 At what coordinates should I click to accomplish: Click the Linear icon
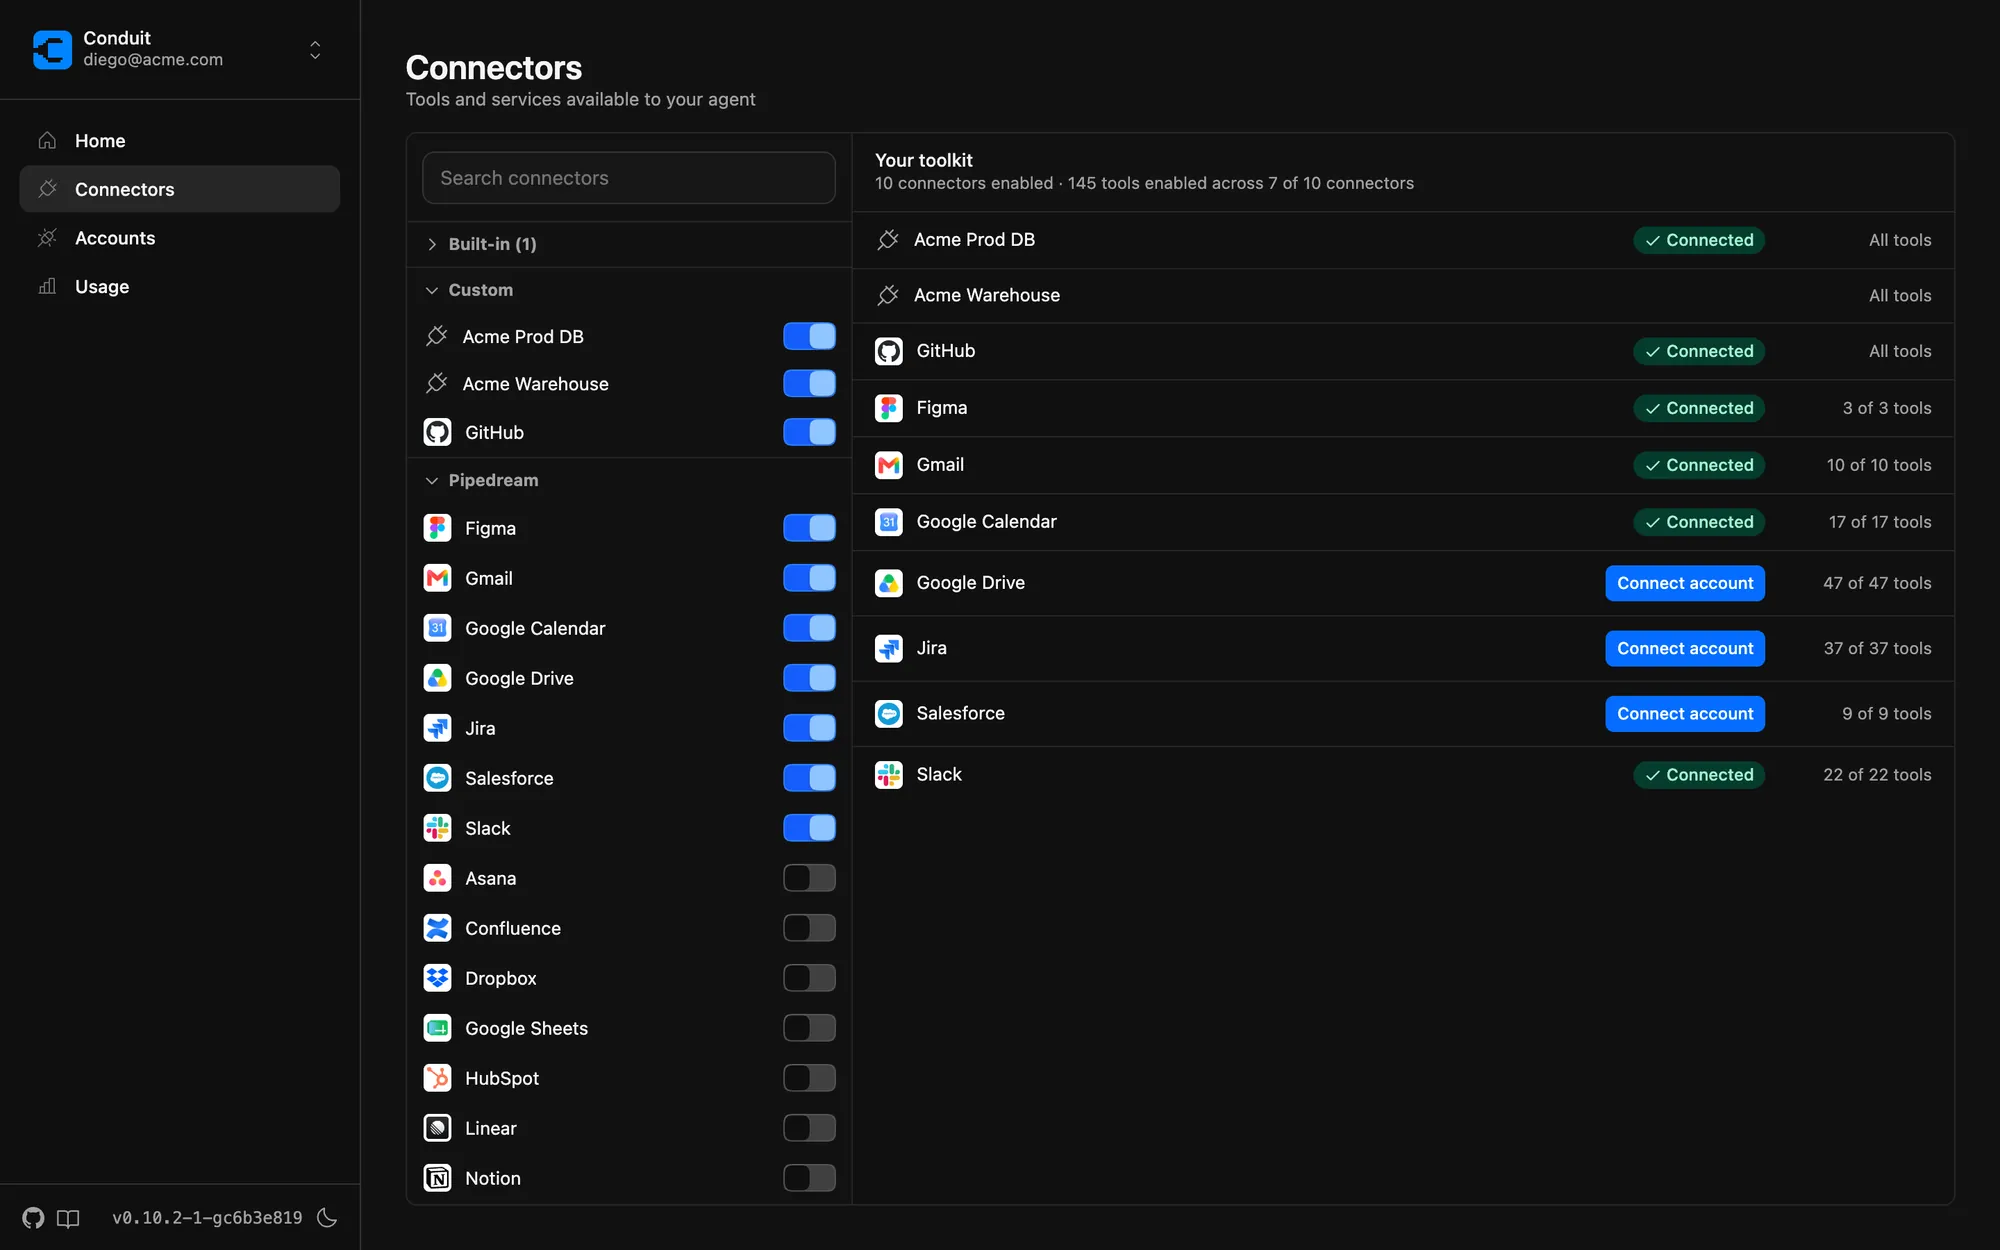point(437,1128)
